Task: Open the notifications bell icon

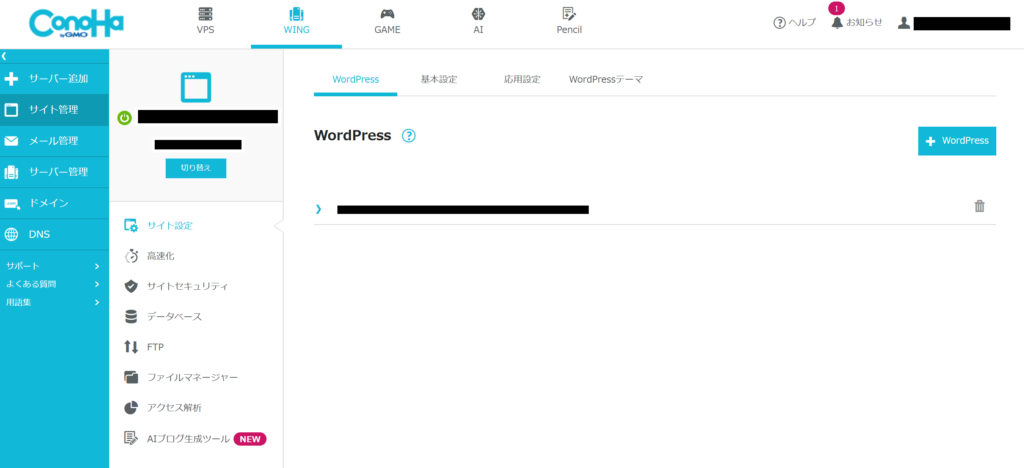Action: point(837,22)
